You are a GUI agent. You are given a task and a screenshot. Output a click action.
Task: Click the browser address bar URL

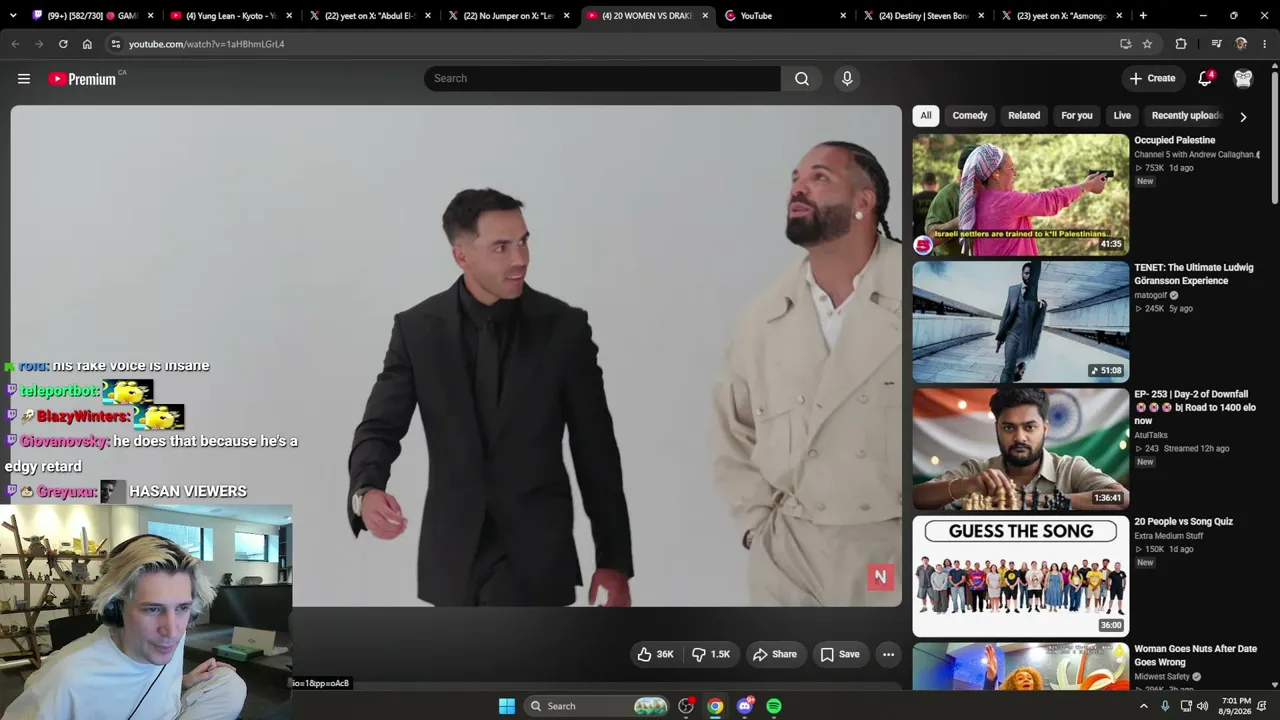pos(207,44)
